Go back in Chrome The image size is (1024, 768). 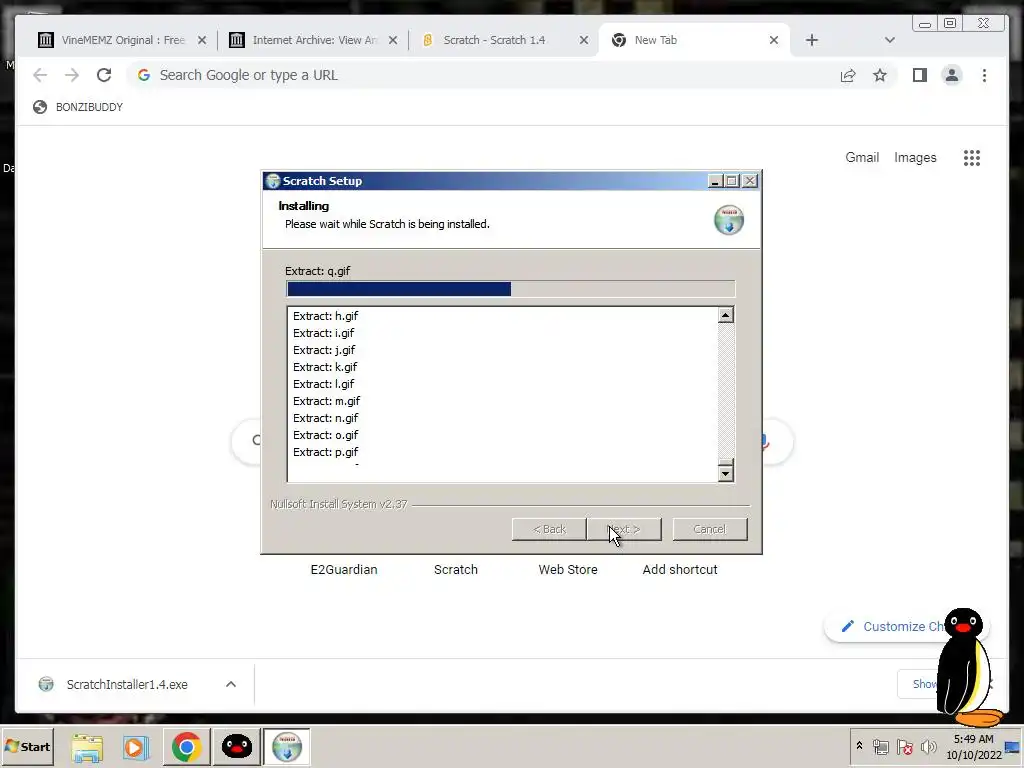(x=40, y=75)
